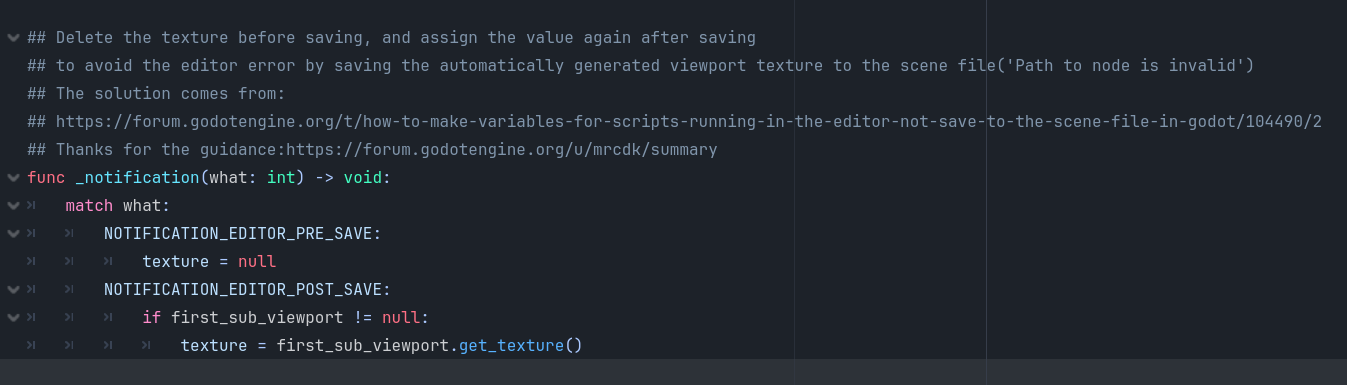Fold the NOTIFICATION_EDITOR_PRE_SAVE branch
The height and width of the screenshot is (385, 1347).
click(12, 234)
